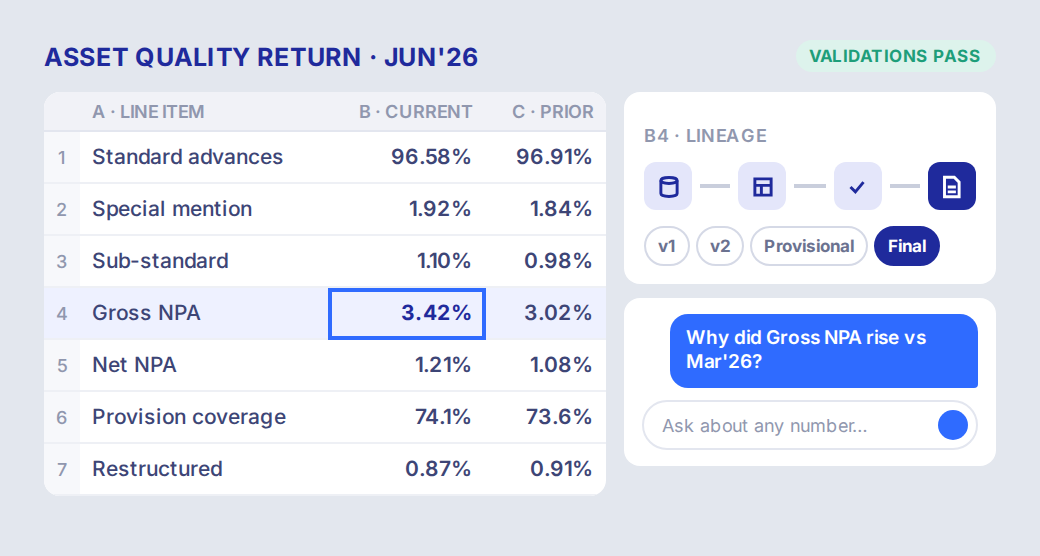Switch to version v1
Image resolution: width=1040 pixels, height=556 pixels.
tap(667, 246)
